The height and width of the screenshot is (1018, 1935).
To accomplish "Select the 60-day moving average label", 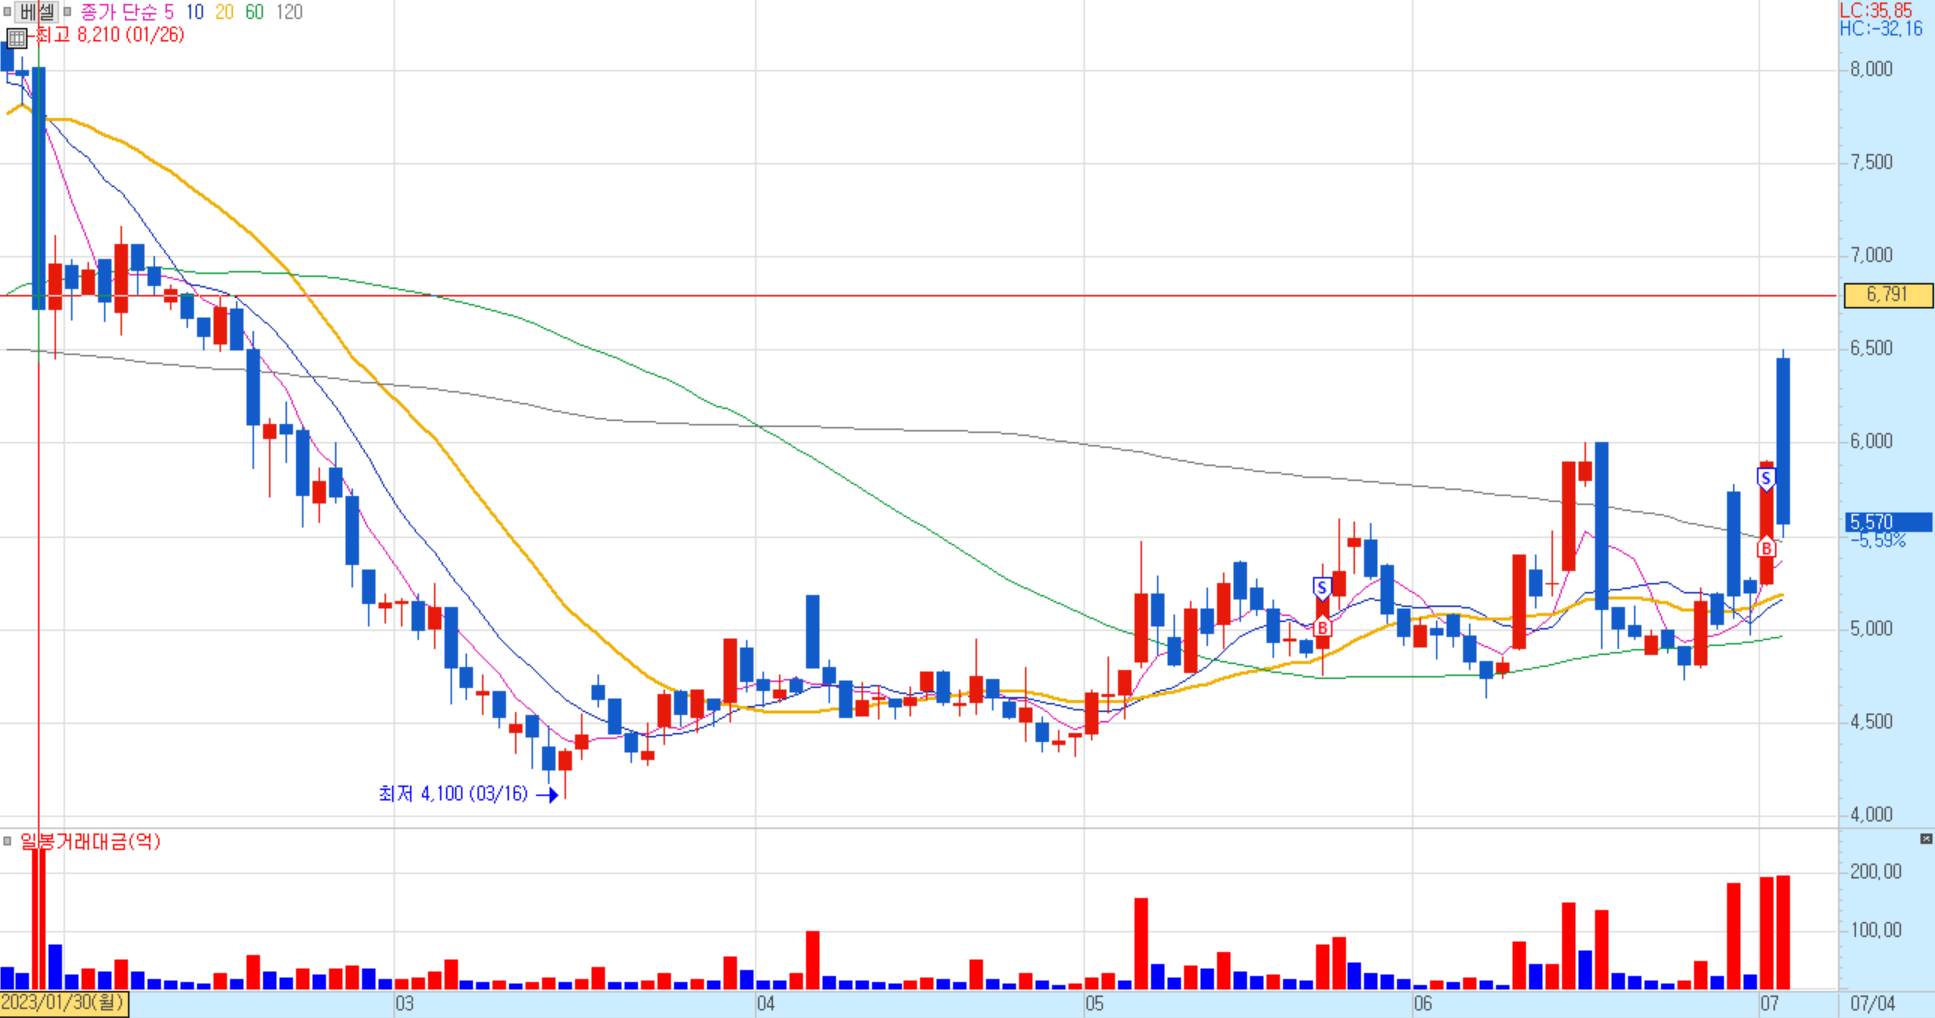I will [x=255, y=12].
